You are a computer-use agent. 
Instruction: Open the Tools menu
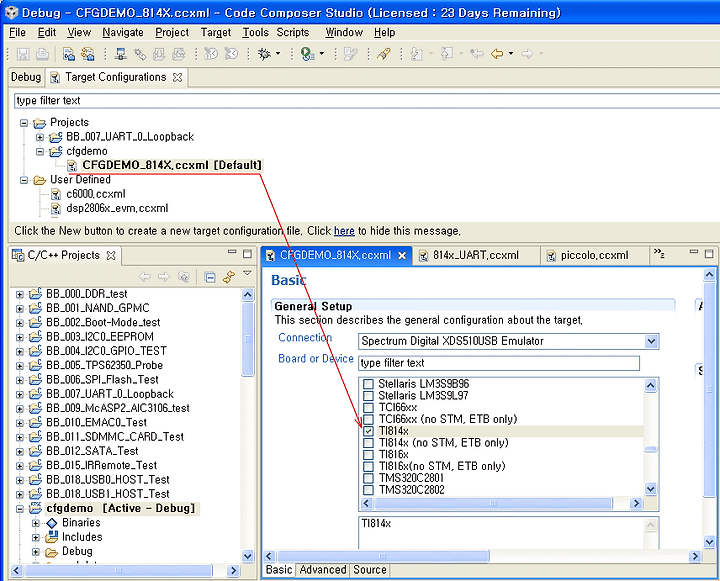pos(255,33)
